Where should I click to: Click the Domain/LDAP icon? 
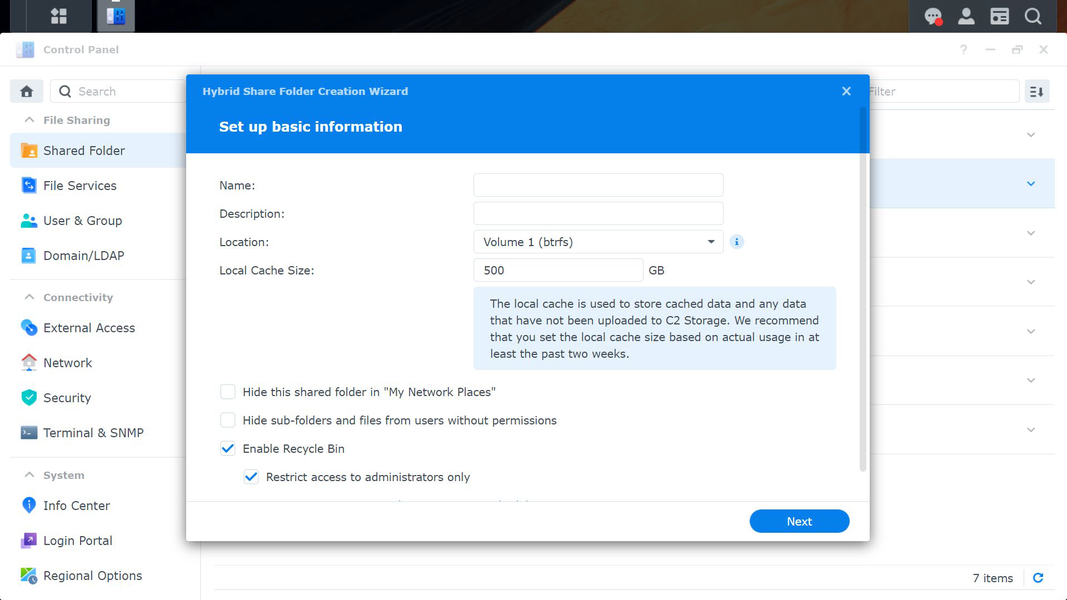click(29, 255)
